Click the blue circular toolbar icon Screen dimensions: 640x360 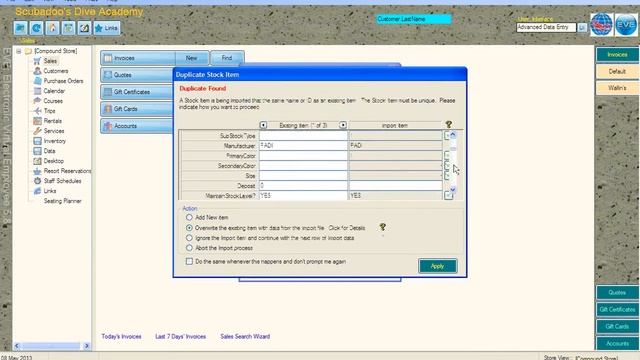pos(36,28)
